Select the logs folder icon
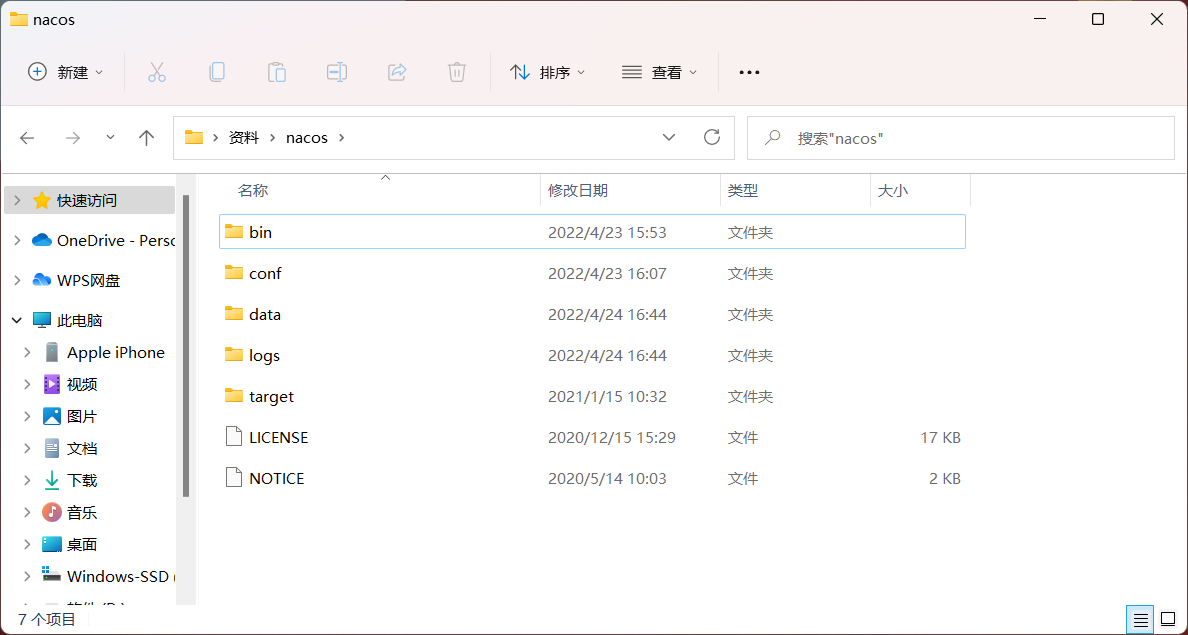Screen dimensions: 1188x635 point(233,354)
